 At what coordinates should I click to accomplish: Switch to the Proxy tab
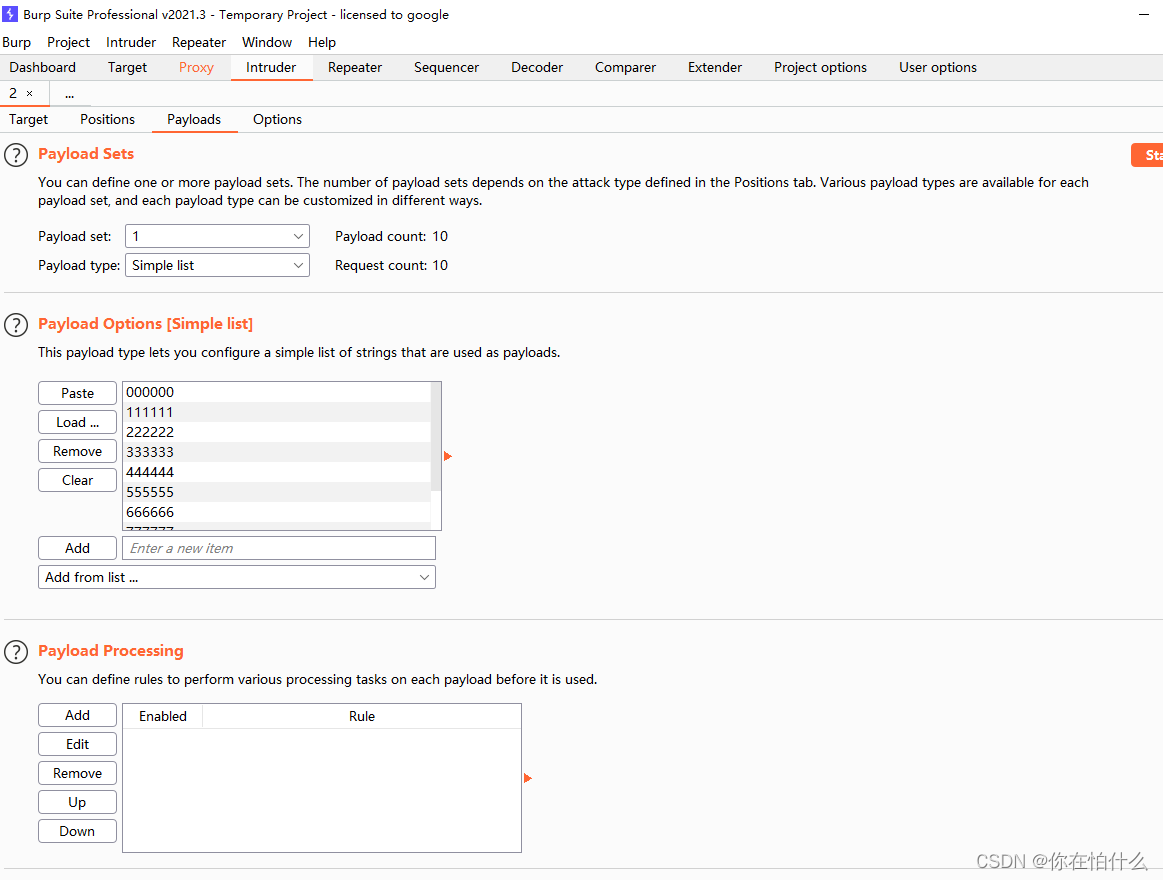click(x=196, y=68)
